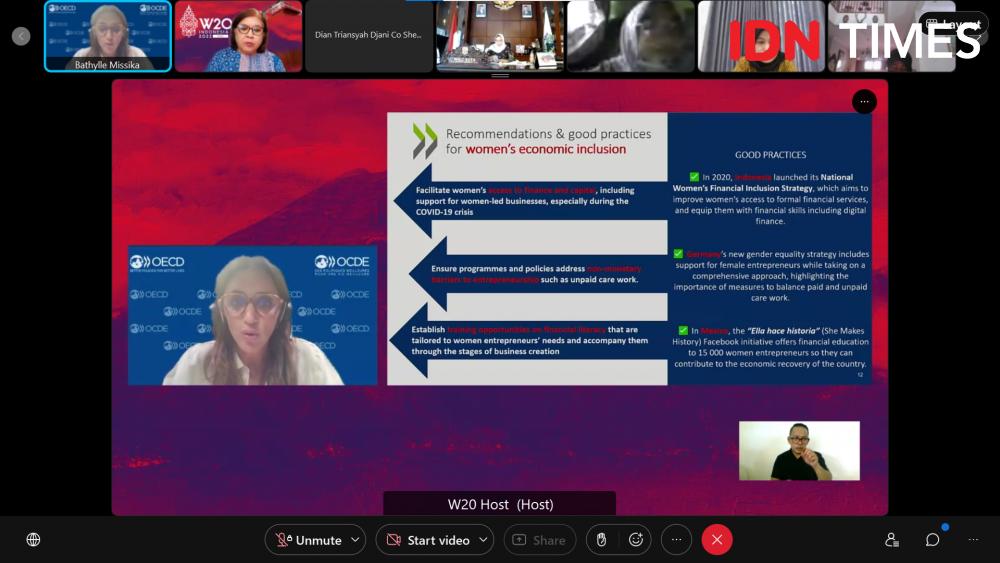The width and height of the screenshot is (1000, 563).
Task: Select Bathylle Missika video thumbnail
Action: click(108, 36)
